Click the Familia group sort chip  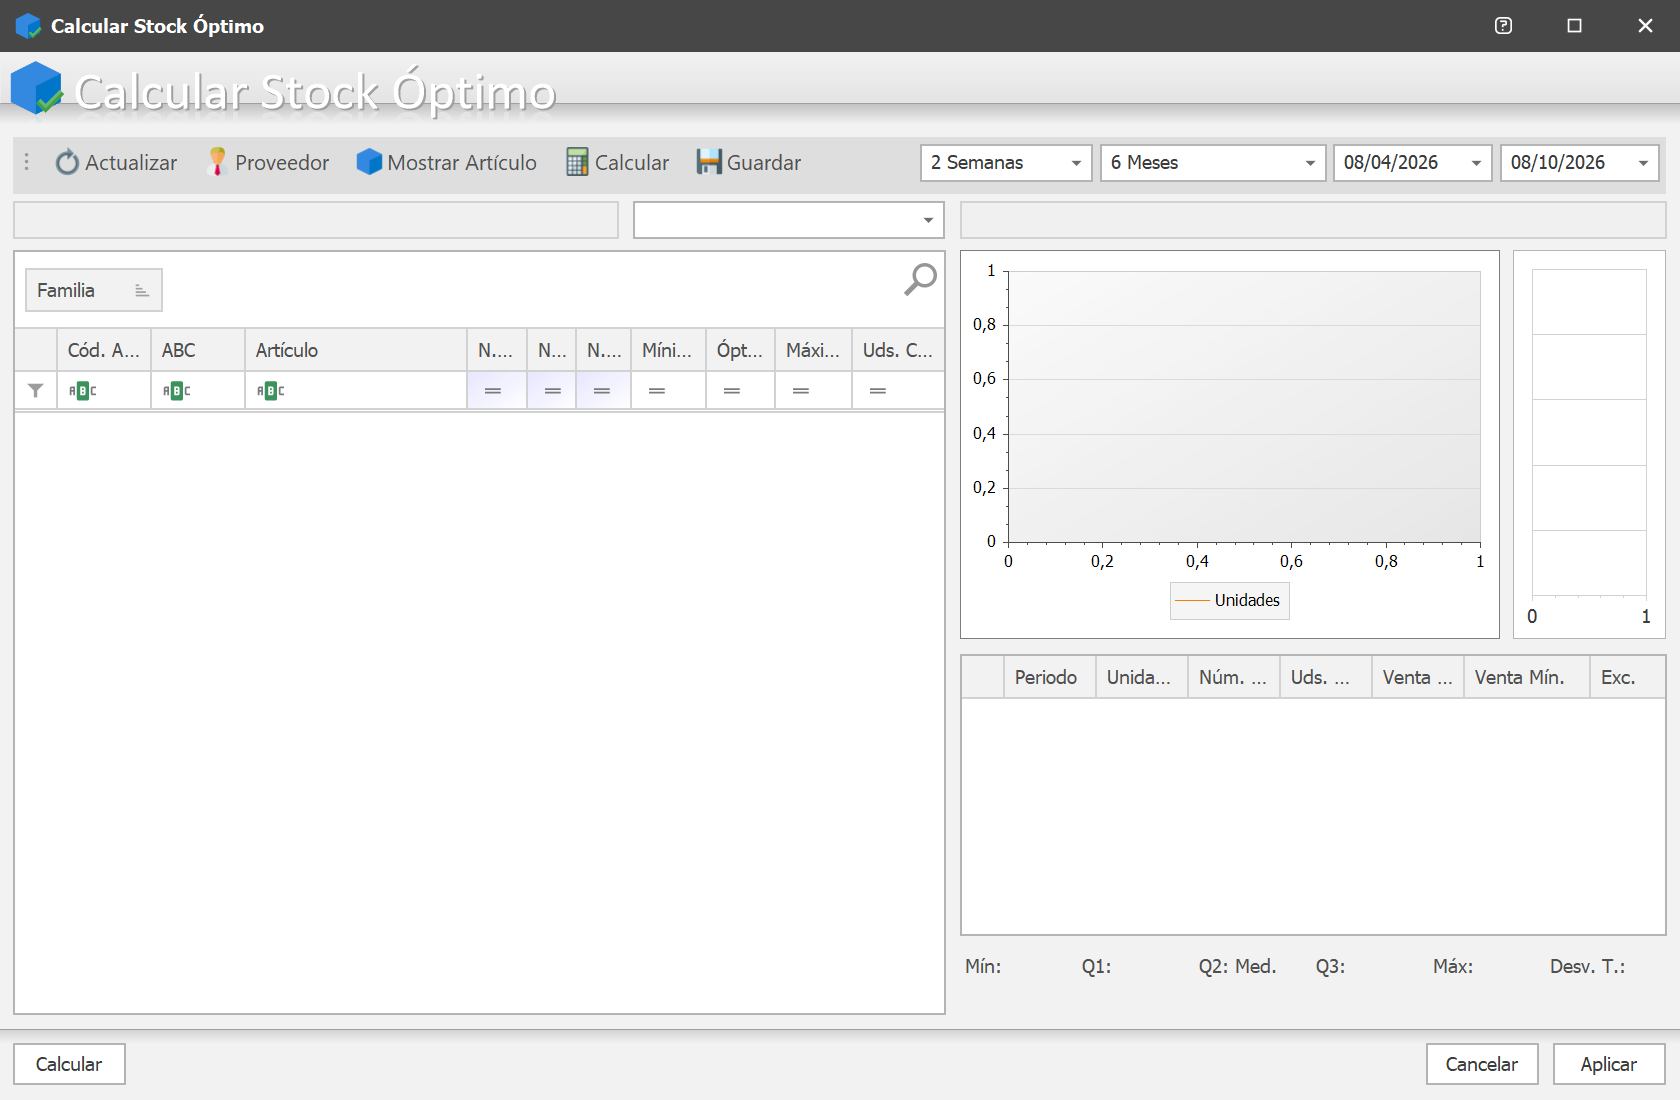[x=94, y=290]
